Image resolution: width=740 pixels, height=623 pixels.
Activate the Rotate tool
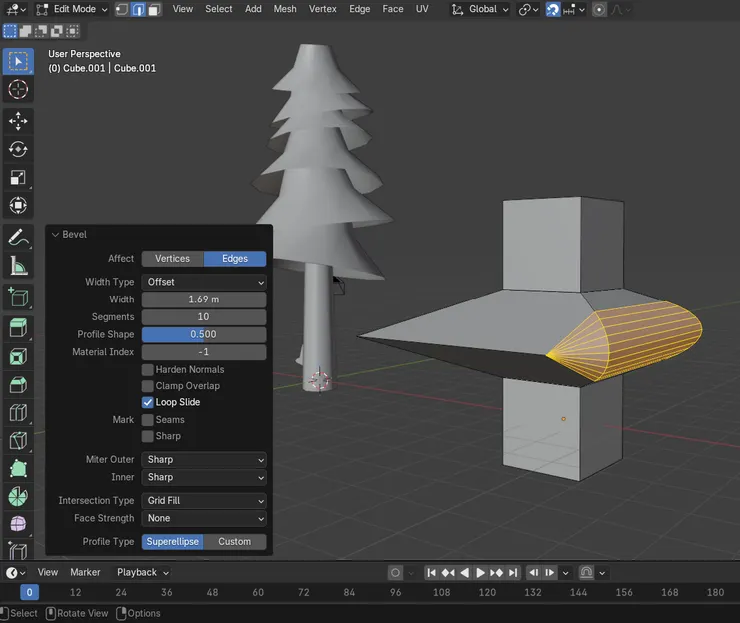pyautogui.click(x=18, y=149)
